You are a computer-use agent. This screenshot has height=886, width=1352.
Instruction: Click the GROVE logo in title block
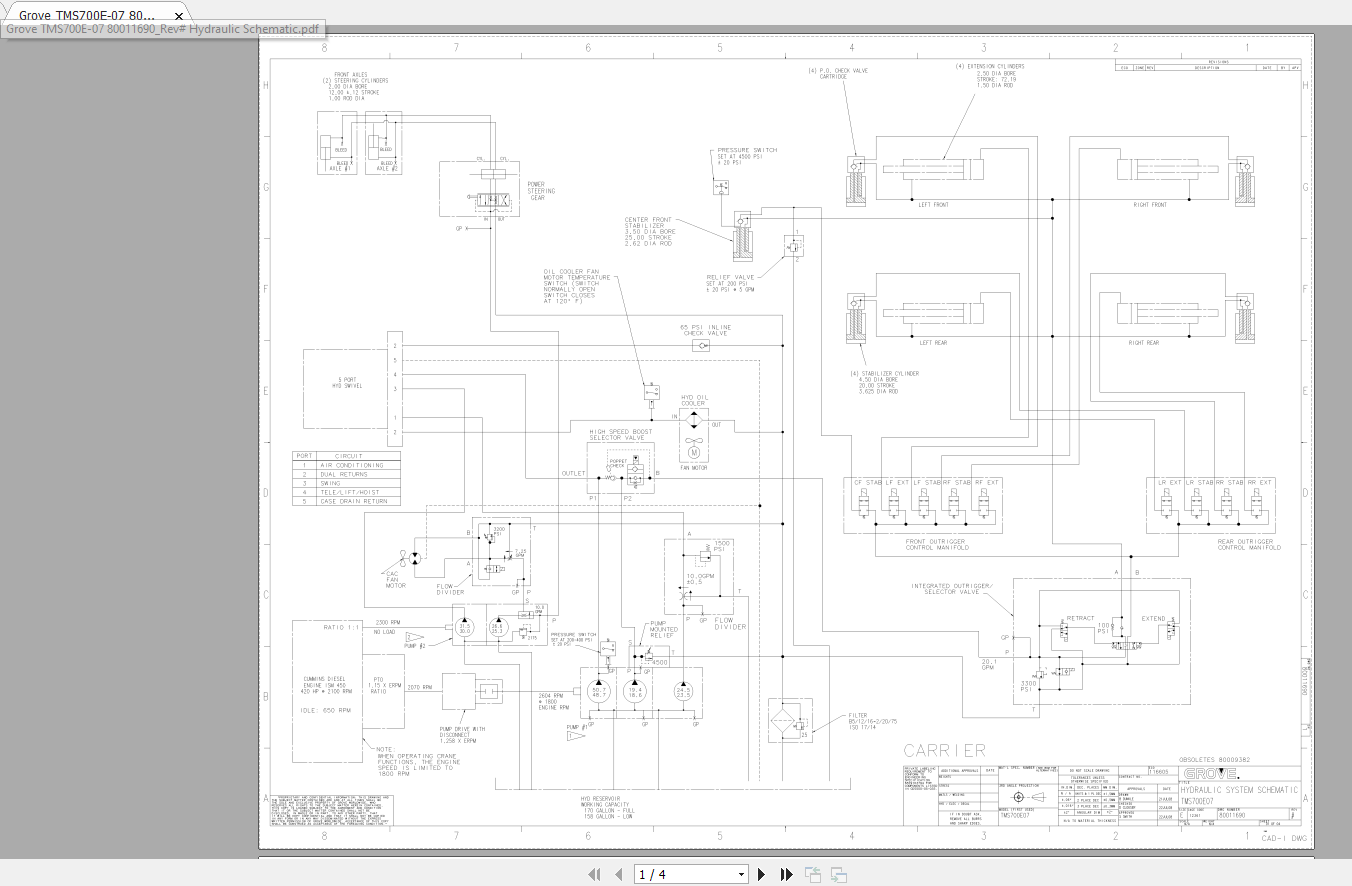click(x=1210, y=774)
